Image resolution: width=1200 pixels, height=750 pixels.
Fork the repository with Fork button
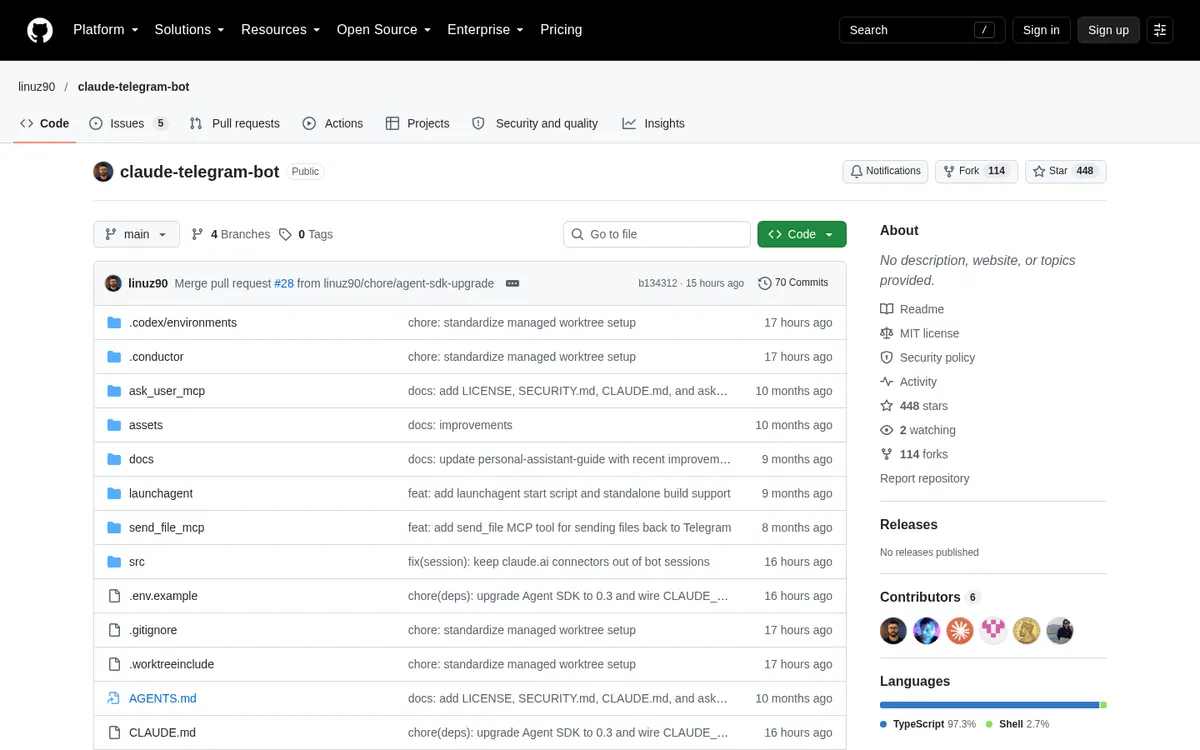(976, 171)
